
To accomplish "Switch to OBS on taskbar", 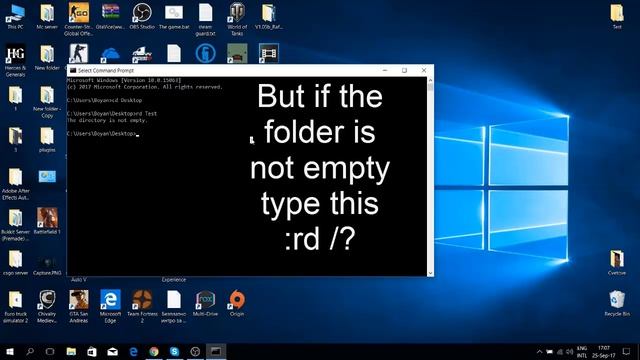I will pos(195,351).
